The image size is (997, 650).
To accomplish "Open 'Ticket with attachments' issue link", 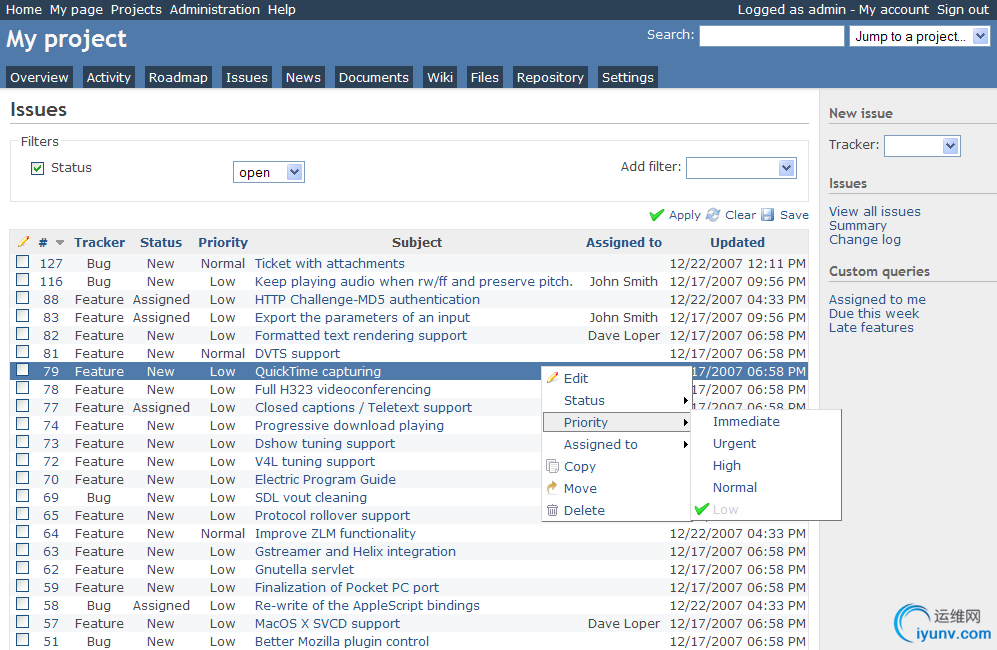I will point(329,263).
